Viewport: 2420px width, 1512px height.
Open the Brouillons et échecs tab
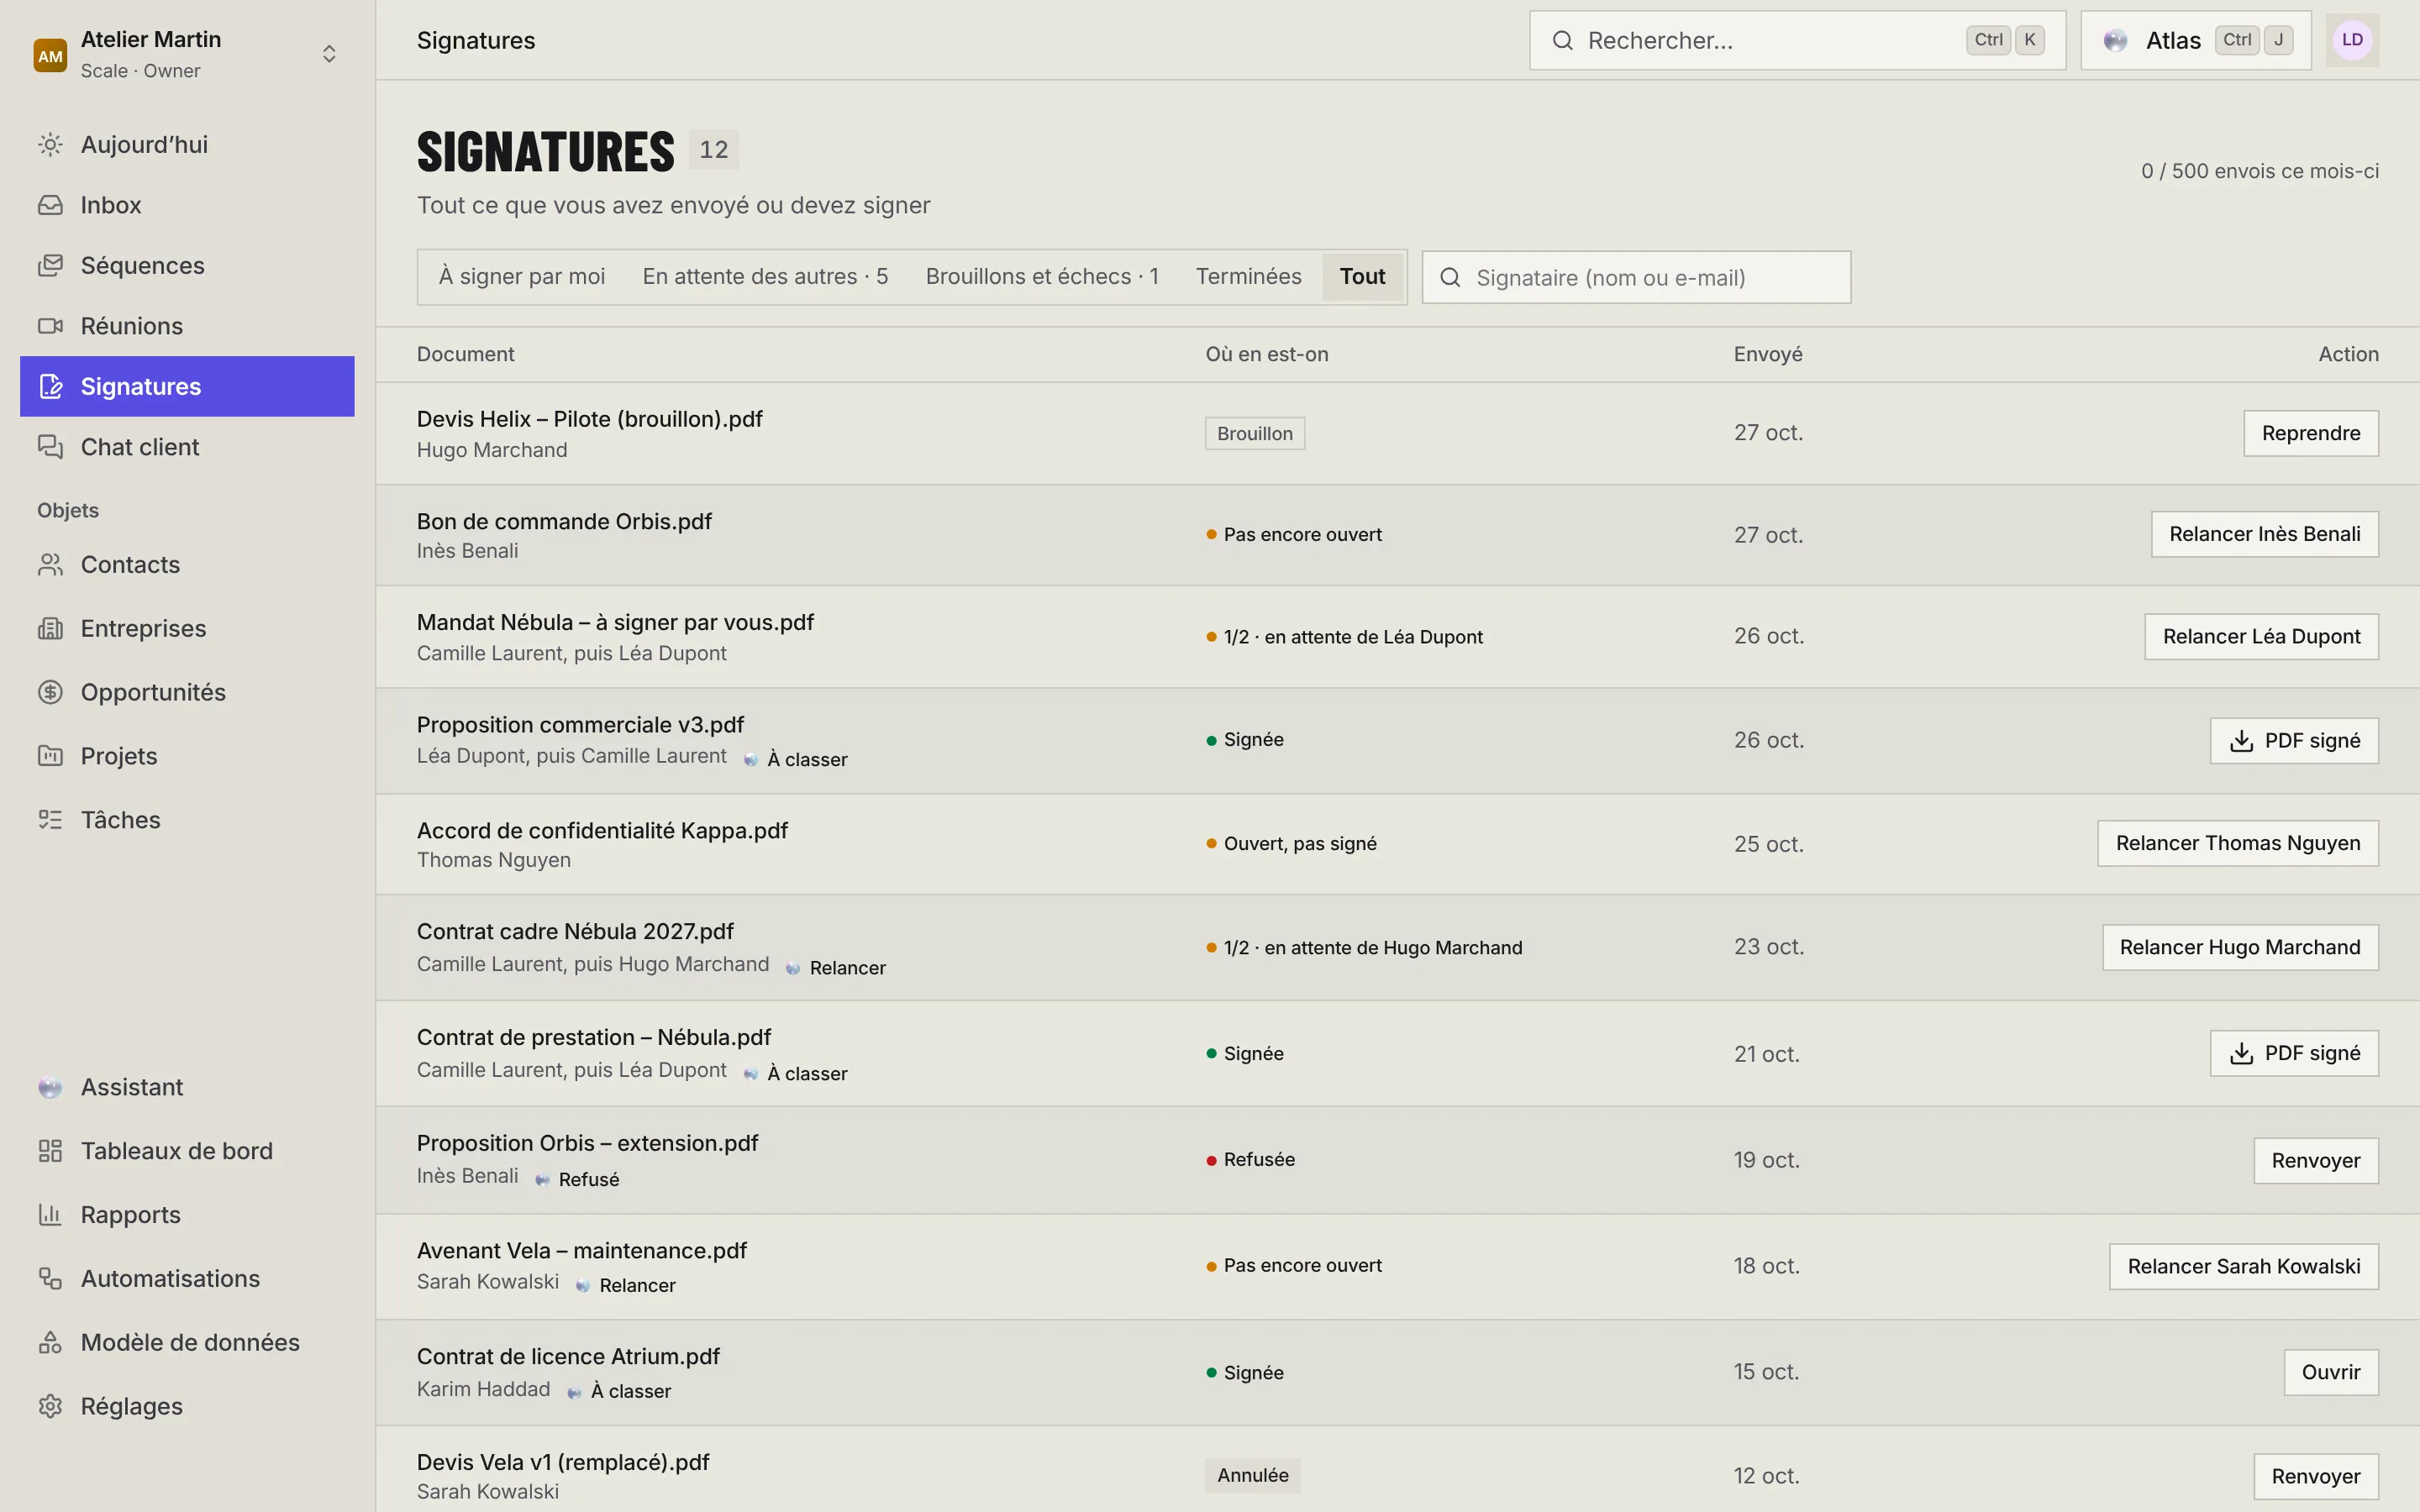pos(1042,277)
